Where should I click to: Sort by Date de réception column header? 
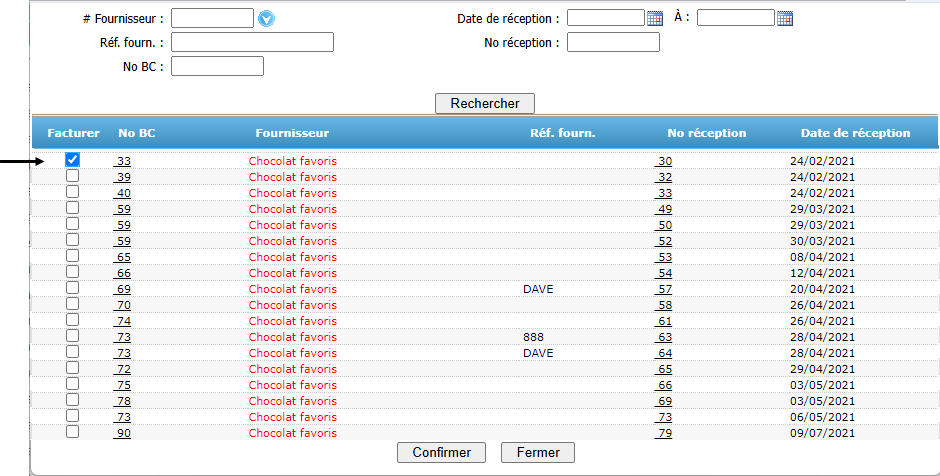(855, 133)
